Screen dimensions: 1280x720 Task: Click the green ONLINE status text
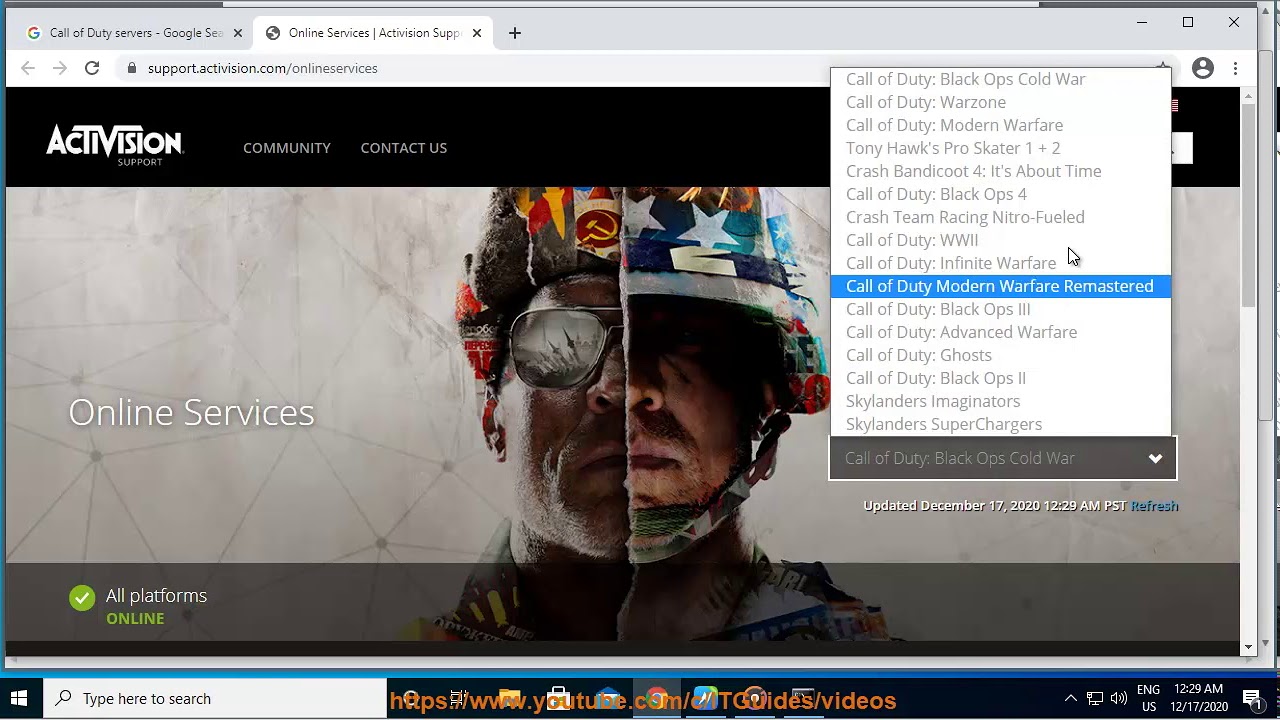[135, 618]
